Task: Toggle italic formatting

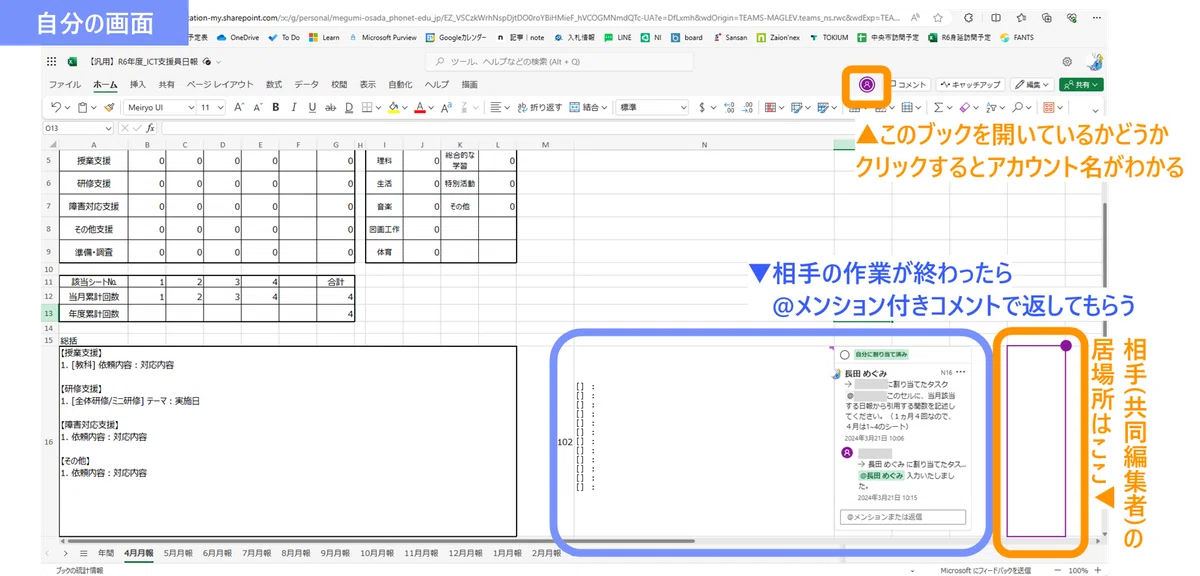Action: 294,107
